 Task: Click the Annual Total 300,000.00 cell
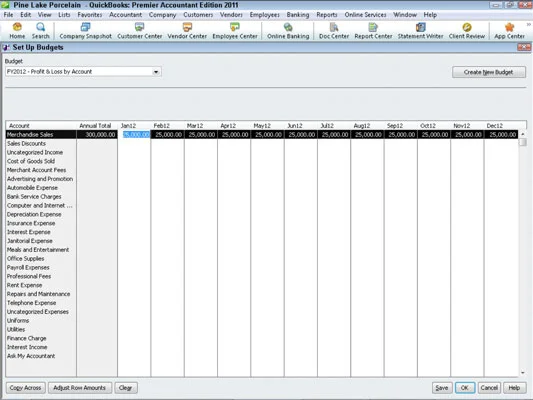97,135
